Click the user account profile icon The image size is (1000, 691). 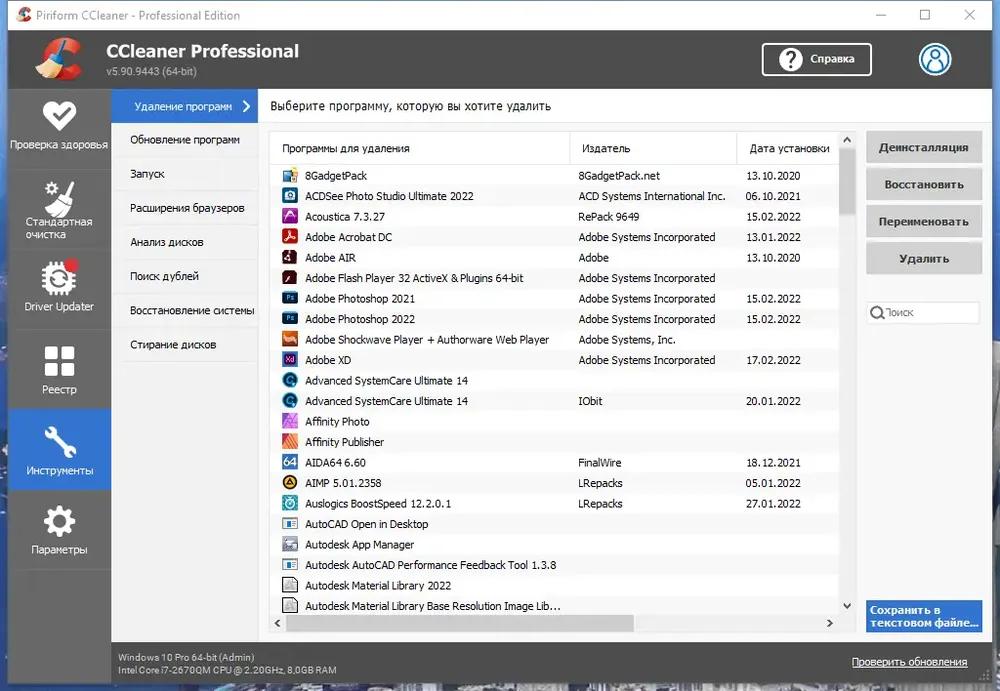935,59
